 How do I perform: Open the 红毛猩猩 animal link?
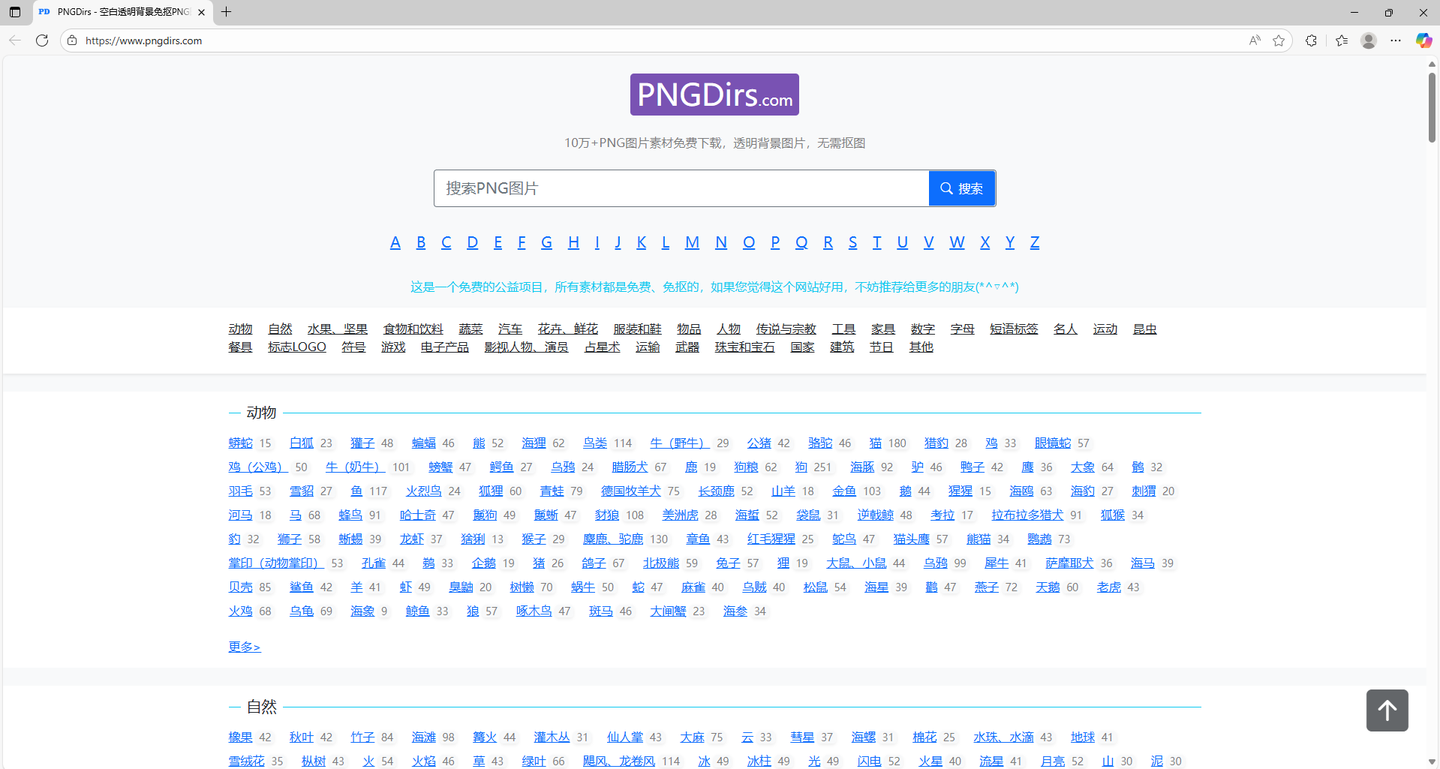771,539
